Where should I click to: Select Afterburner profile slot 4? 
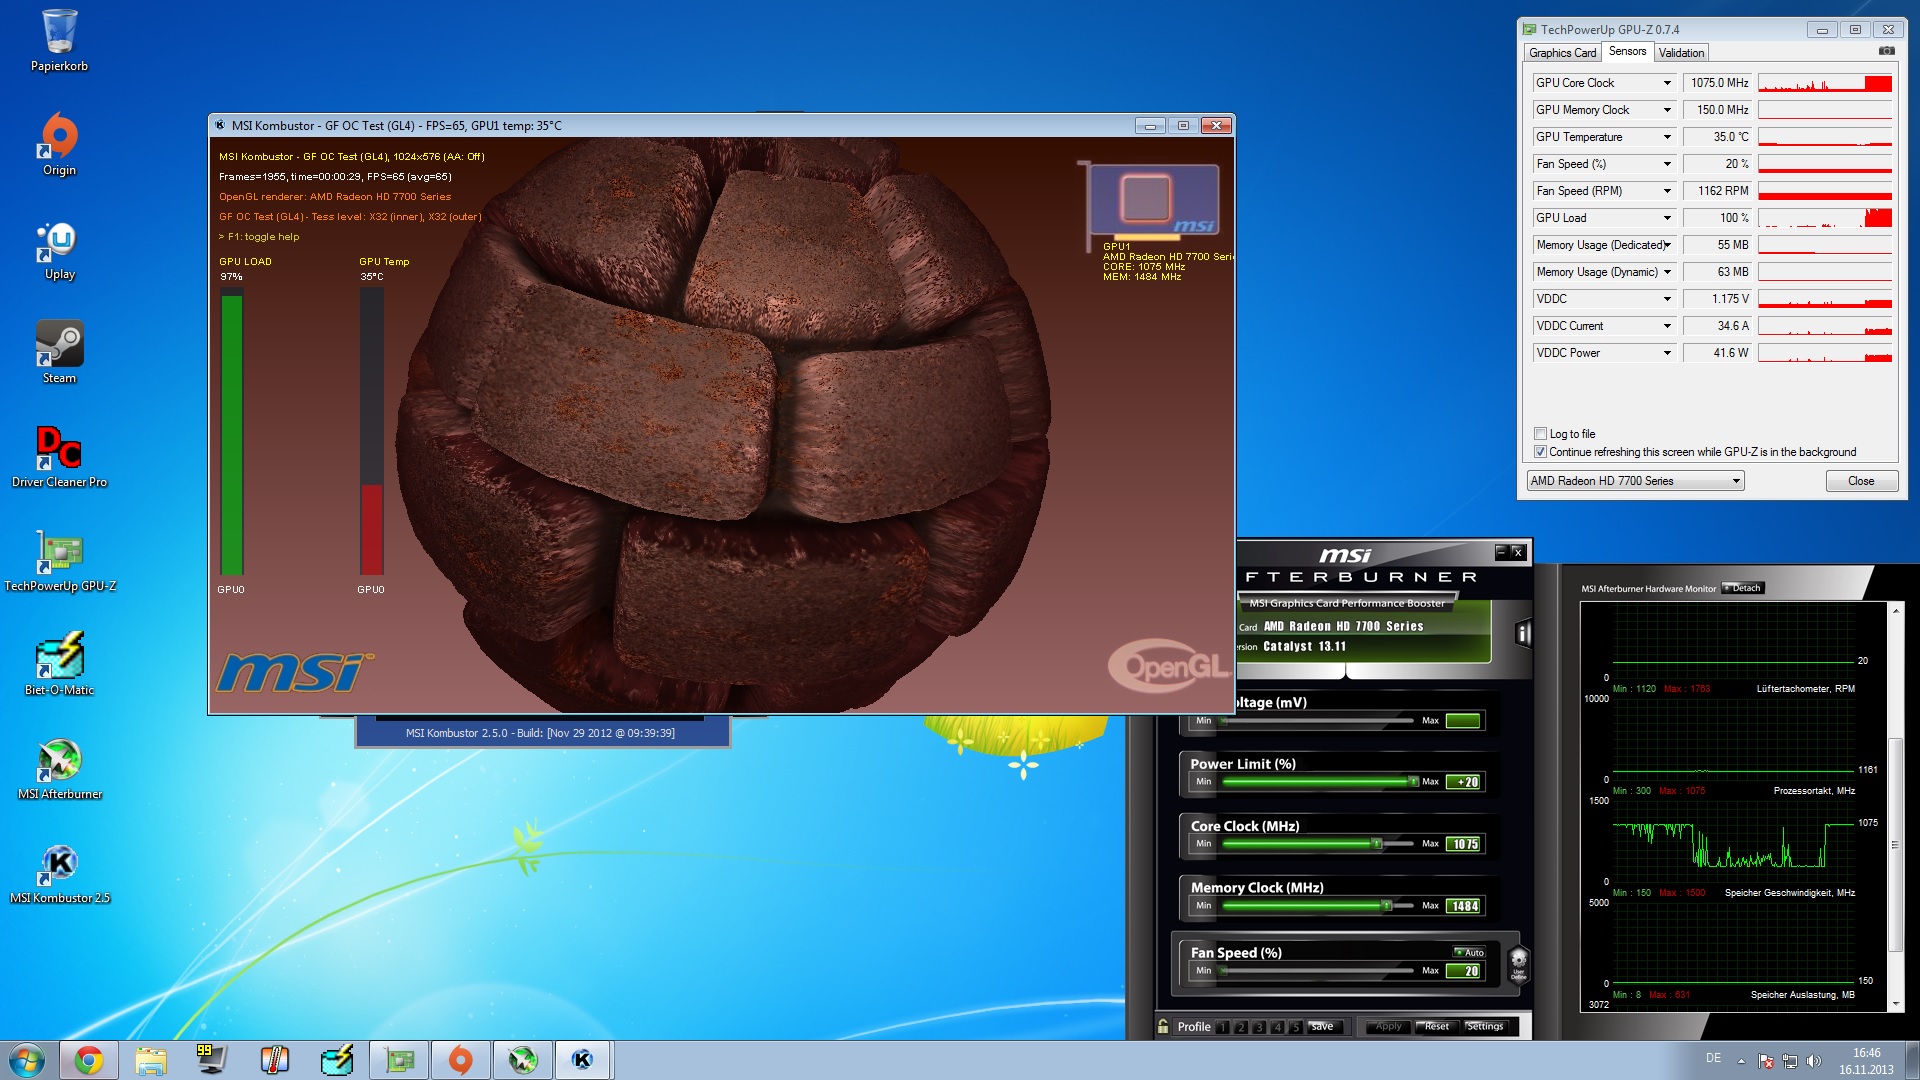pos(1277,1027)
